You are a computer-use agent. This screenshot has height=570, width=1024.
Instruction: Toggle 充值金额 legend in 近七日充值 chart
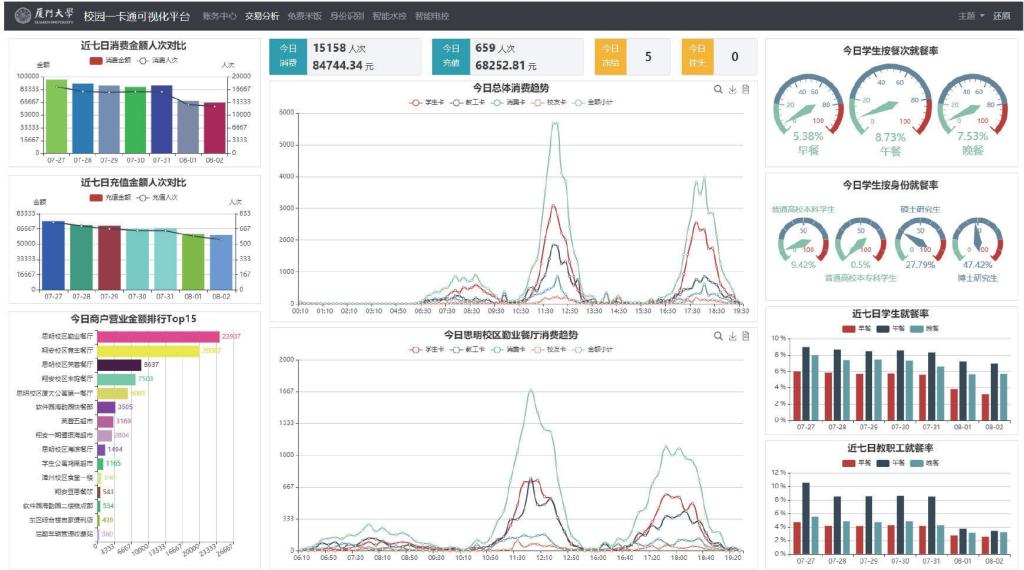pyautogui.click(x=110, y=197)
